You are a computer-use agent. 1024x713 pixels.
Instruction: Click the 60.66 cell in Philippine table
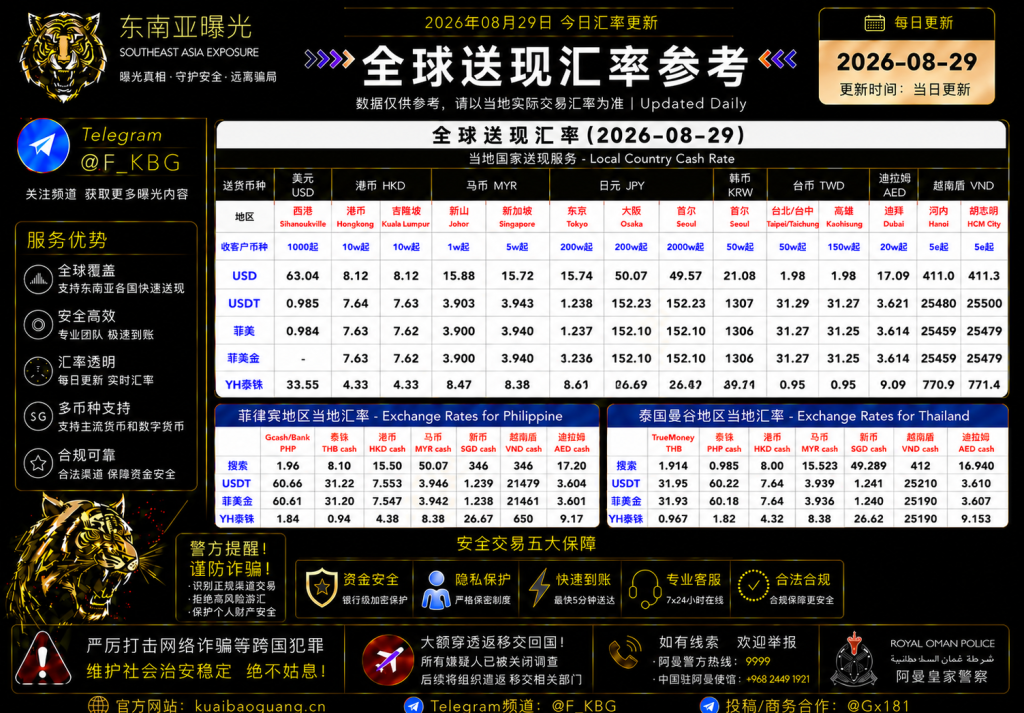287,483
